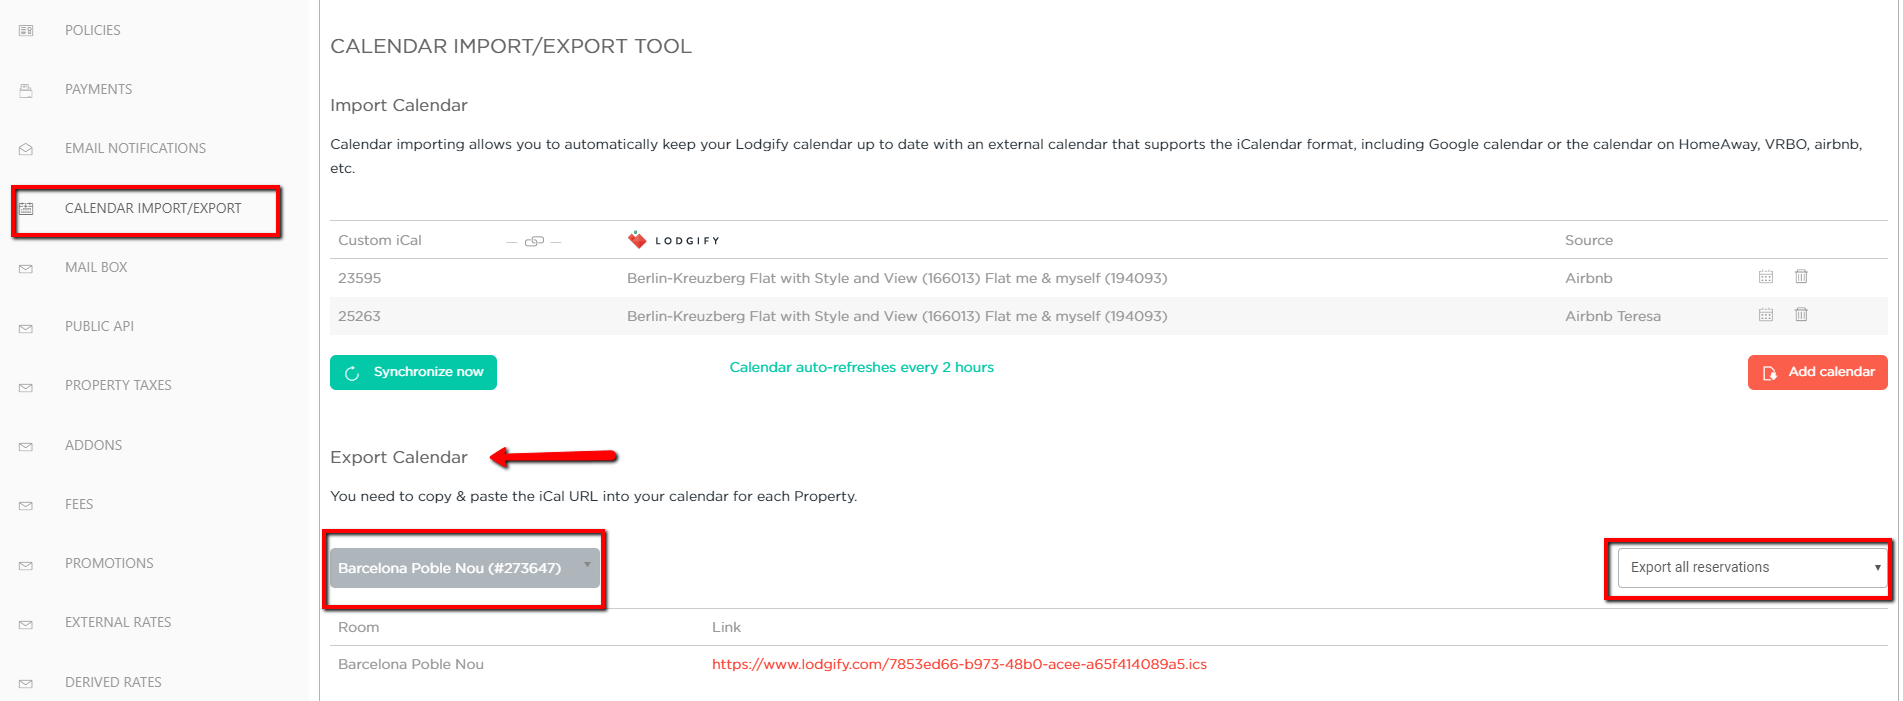The image size is (1903, 701).
Task: Click the link chain icon beside Custom iCal
Action: (x=535, y=241)
